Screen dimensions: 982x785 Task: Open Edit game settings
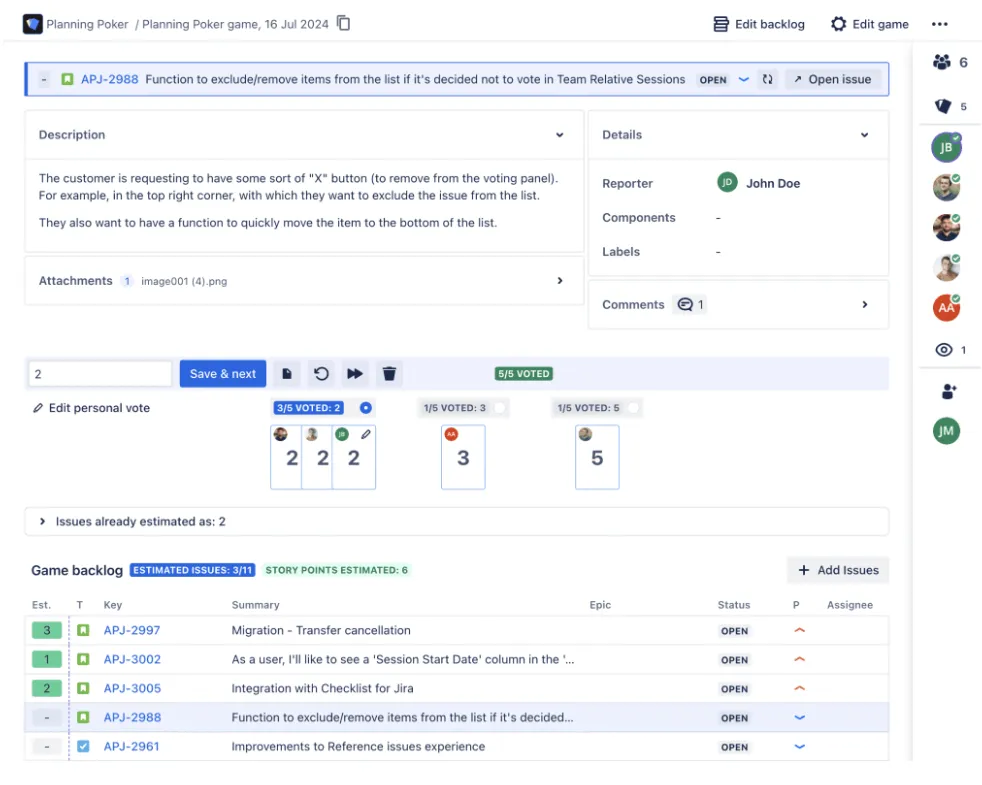pos(869,24)
